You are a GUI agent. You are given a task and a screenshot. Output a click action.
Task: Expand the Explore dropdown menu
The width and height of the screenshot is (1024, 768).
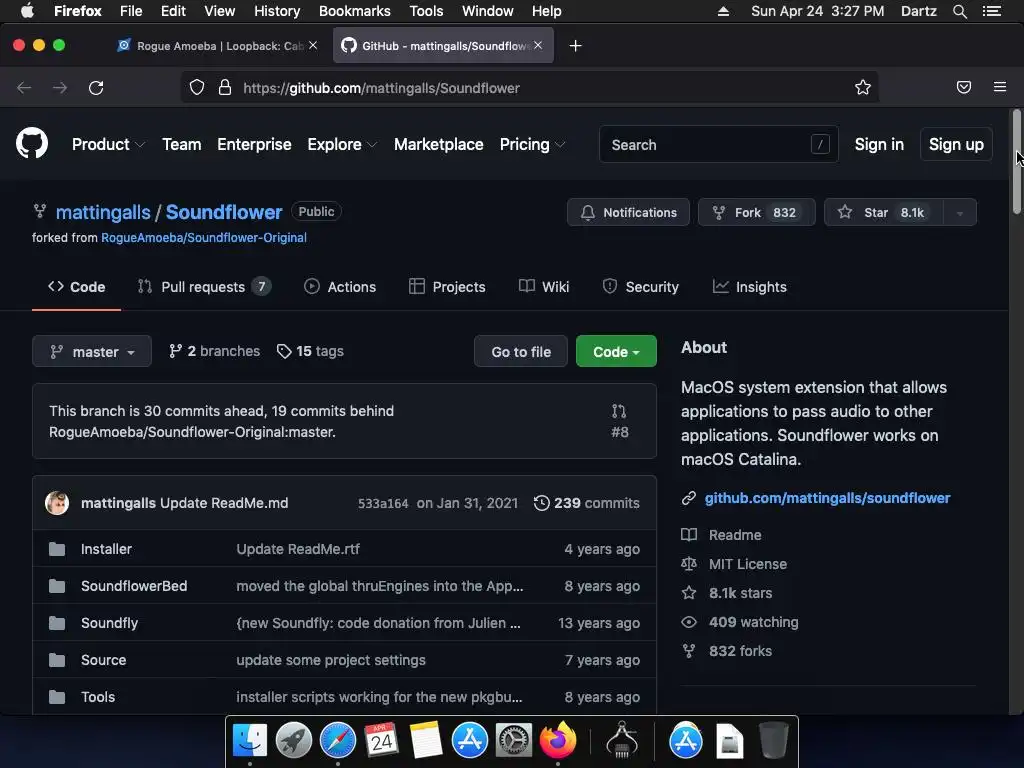point(342,144)
